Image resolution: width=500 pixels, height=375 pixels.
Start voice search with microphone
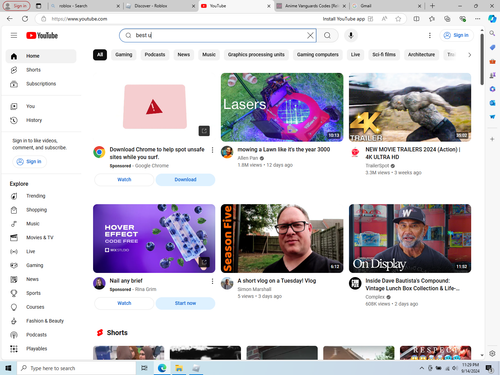[x=351, y=35]
